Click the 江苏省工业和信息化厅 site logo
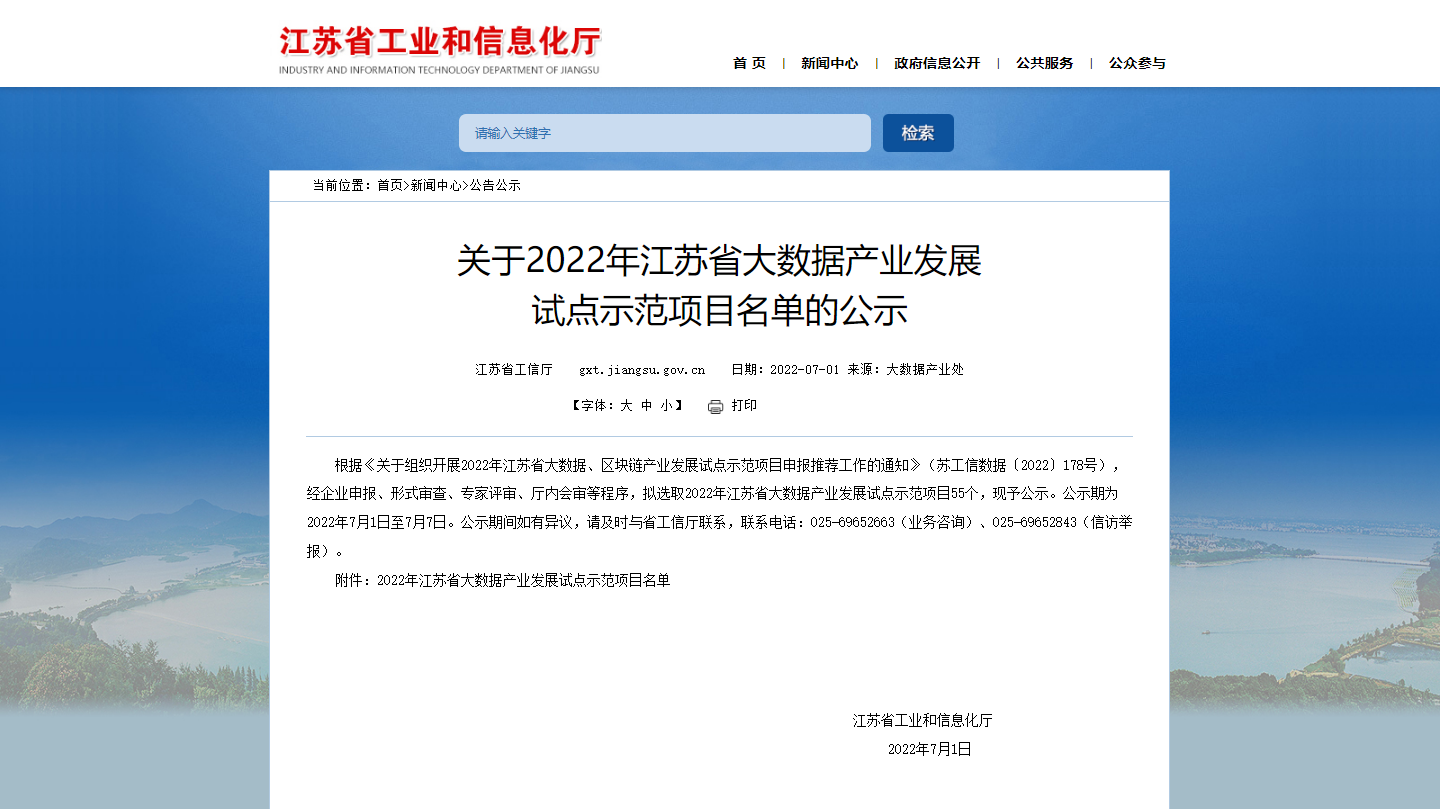This screenshot has width=1442, height=809. (x=439, y=50)
